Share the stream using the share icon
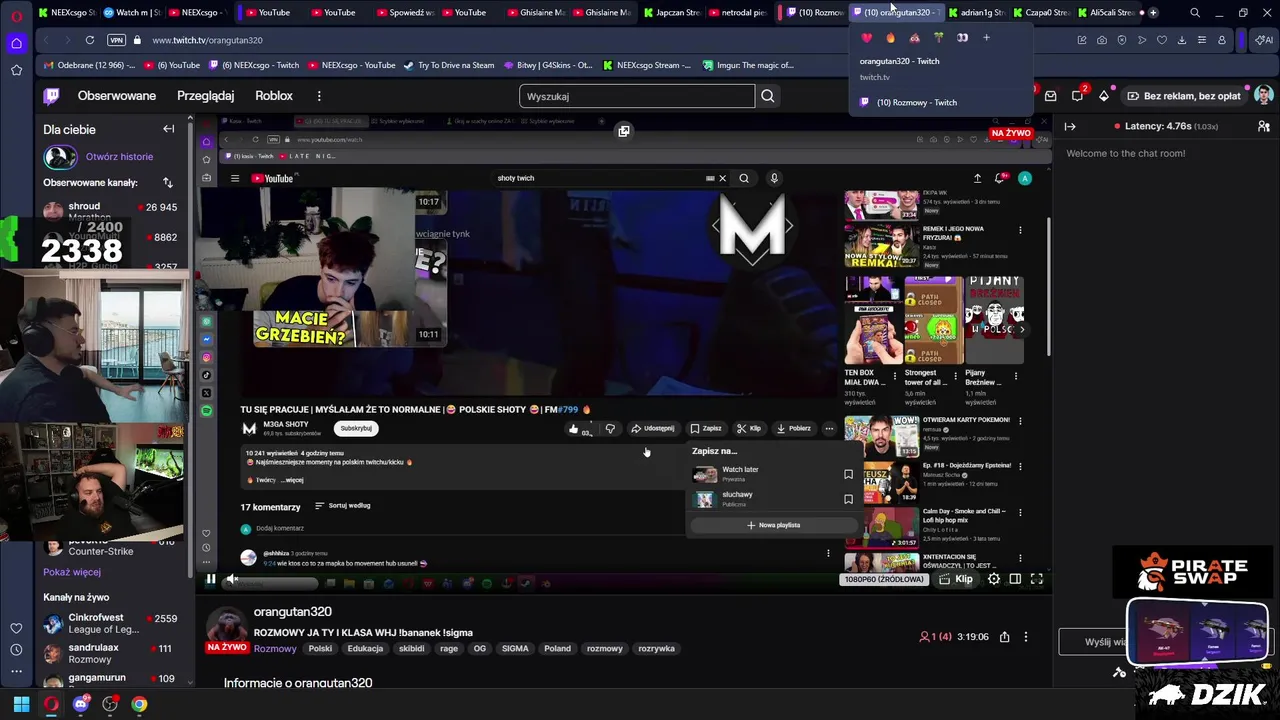Image resolution: width=1280 pixels, height=720 pixels. click(1005, 637)
